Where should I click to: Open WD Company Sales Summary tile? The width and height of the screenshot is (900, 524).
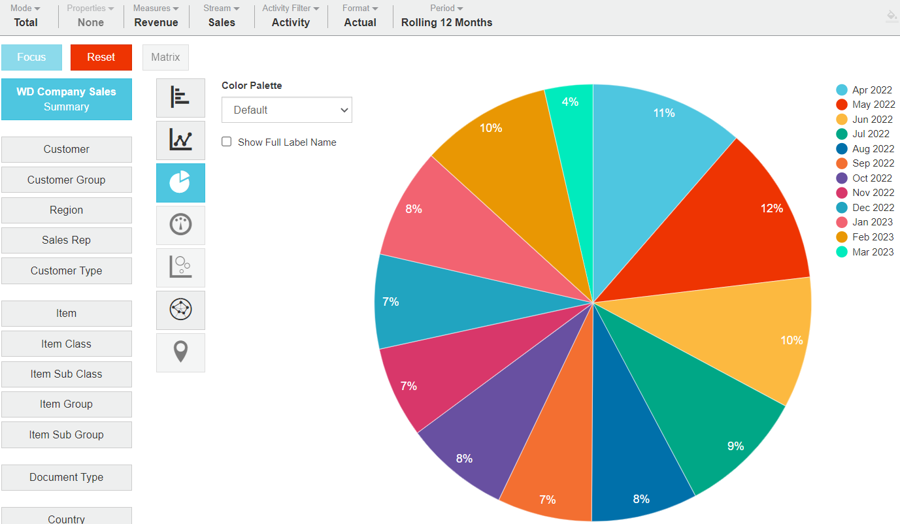click(x=66, y=99)
